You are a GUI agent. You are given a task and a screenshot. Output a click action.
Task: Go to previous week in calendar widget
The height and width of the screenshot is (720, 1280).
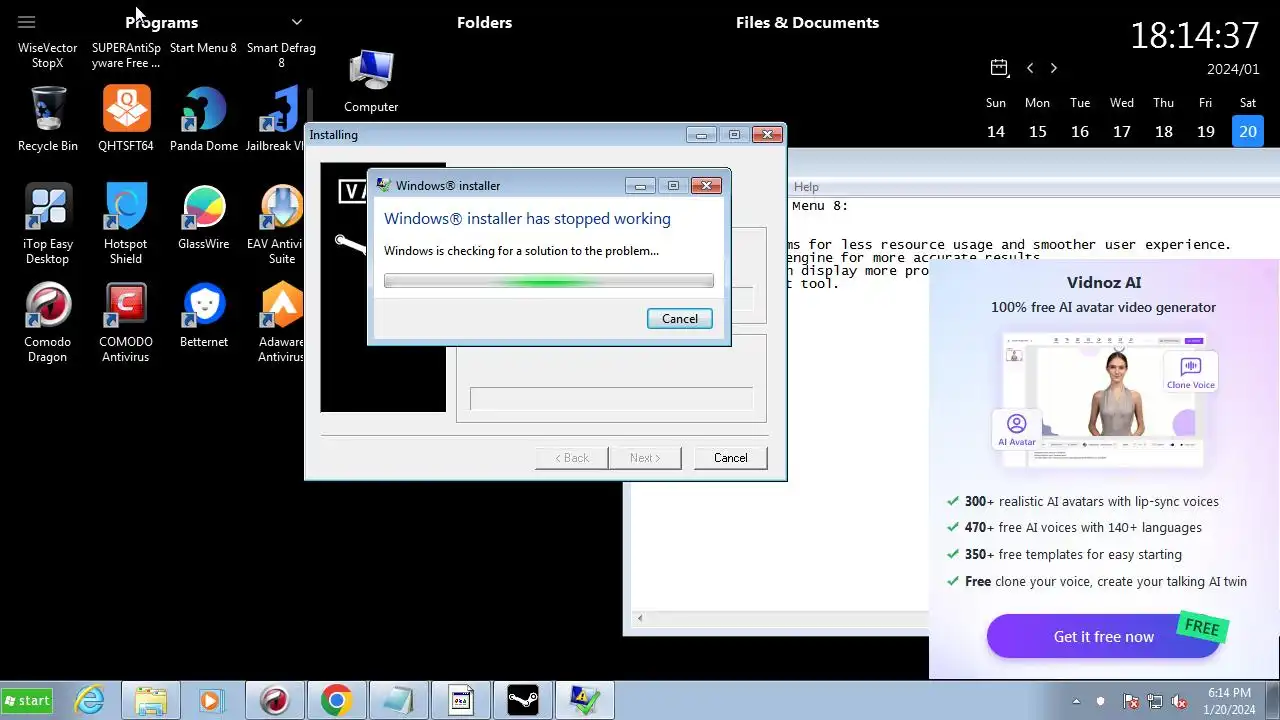coord(1030,68)
